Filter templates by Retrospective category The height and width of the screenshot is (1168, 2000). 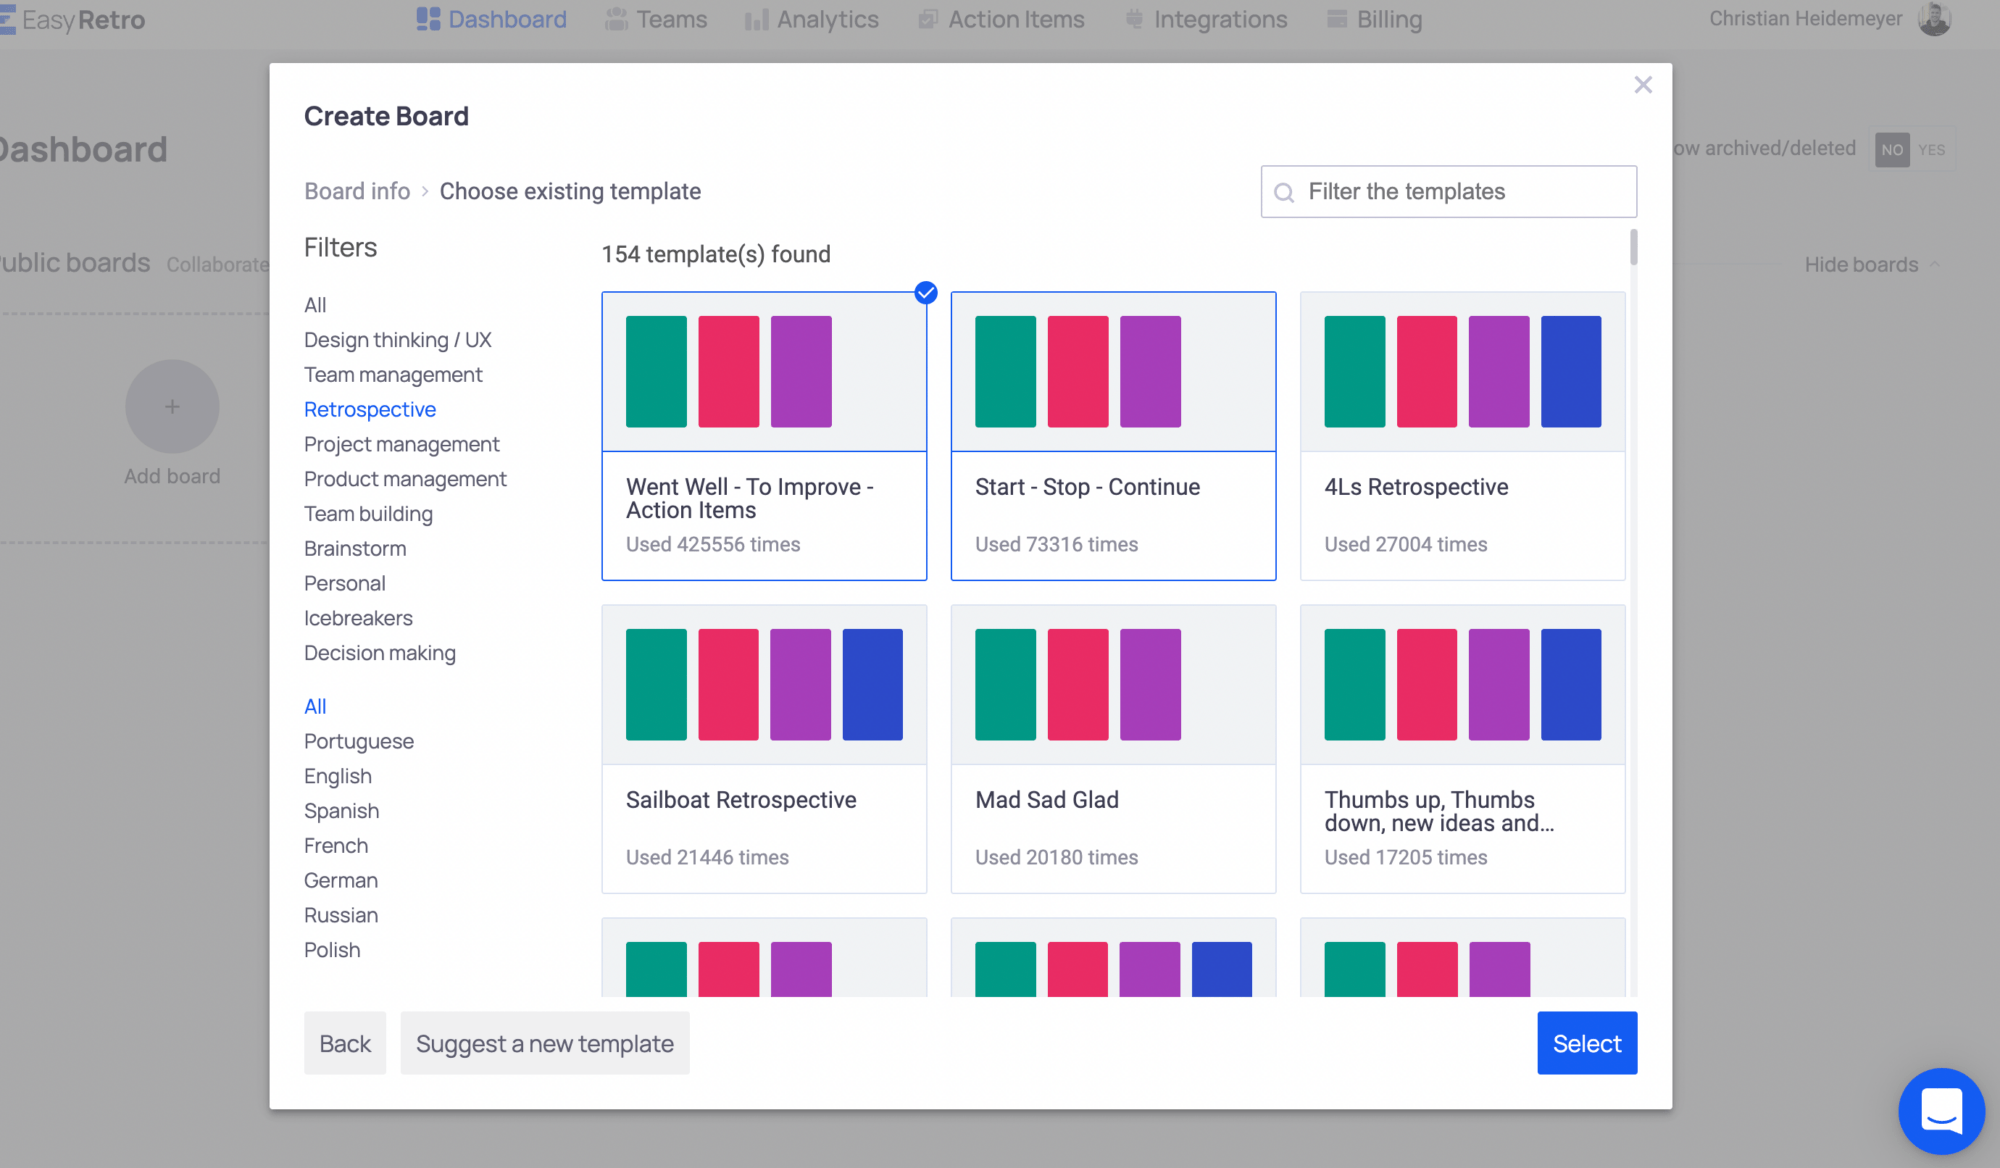(369, 409)
